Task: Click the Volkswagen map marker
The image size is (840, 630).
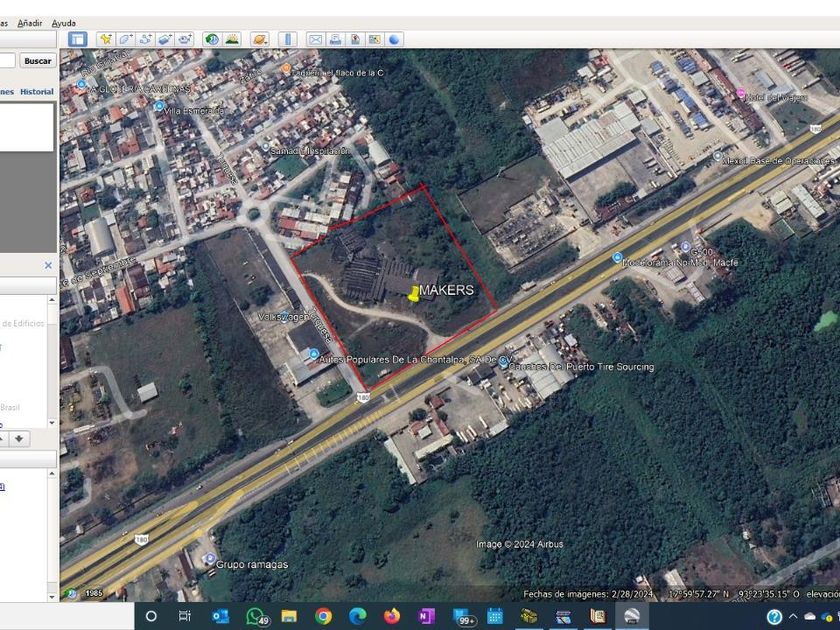Action: click(x=284, y=317)
